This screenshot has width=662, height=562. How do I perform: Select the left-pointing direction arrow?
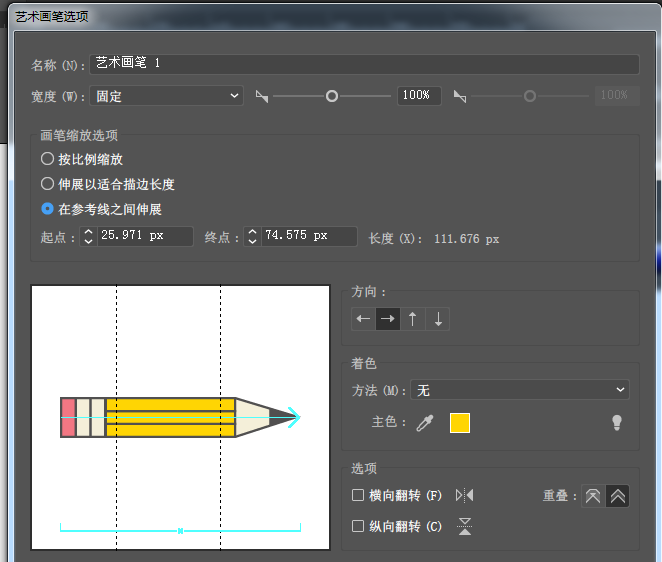click(x=363, y=319)
